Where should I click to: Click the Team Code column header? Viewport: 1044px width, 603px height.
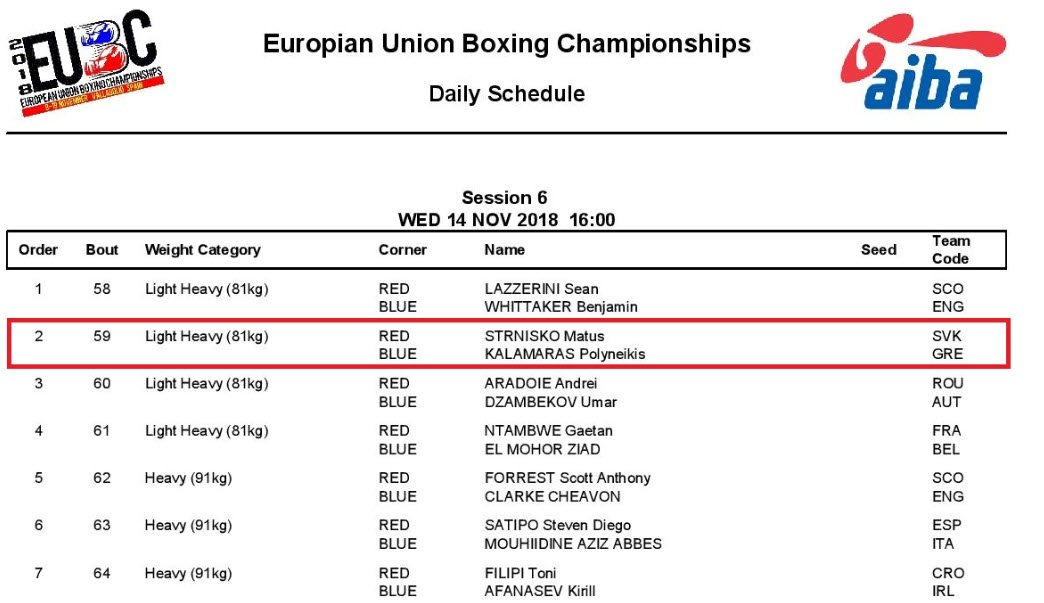[950, 250]
